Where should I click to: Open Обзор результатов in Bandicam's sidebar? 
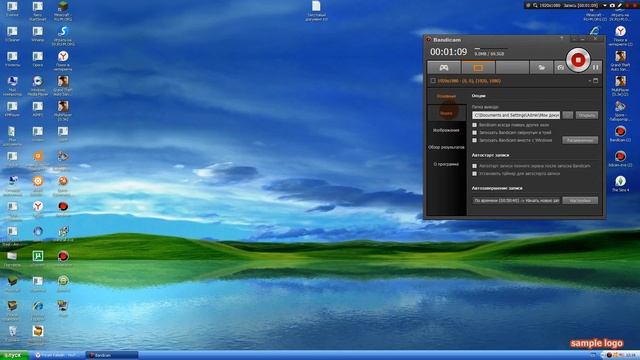click(x=446, y=147)
